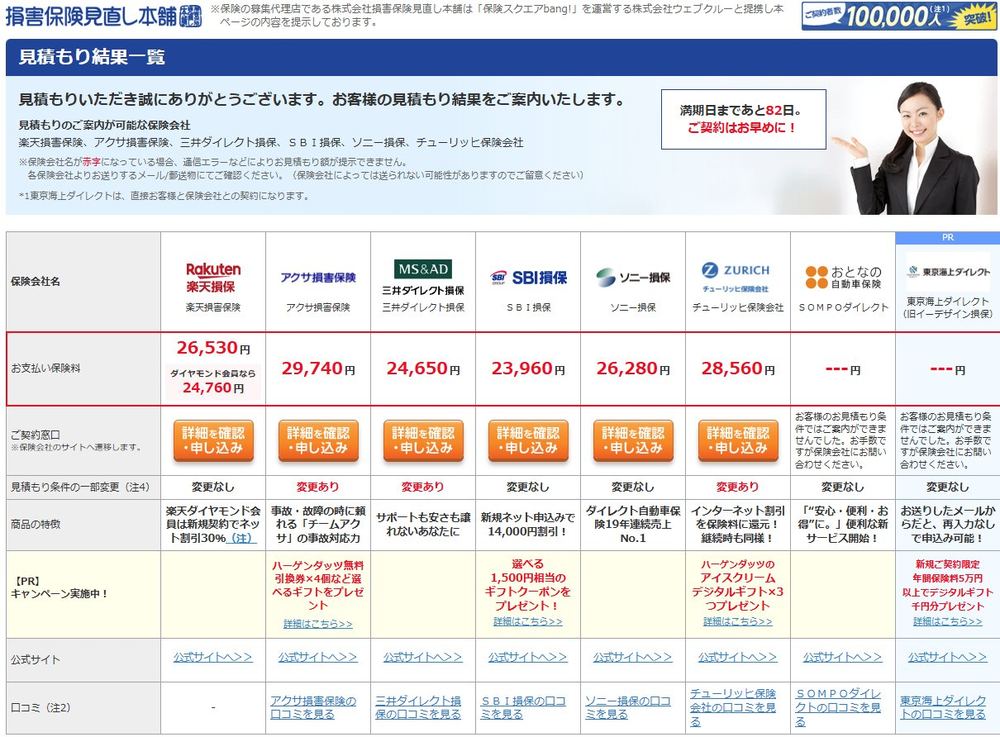Click the 東京海上ダイレクト logo
Viewport: 1000px width, 737px height.
948,272
